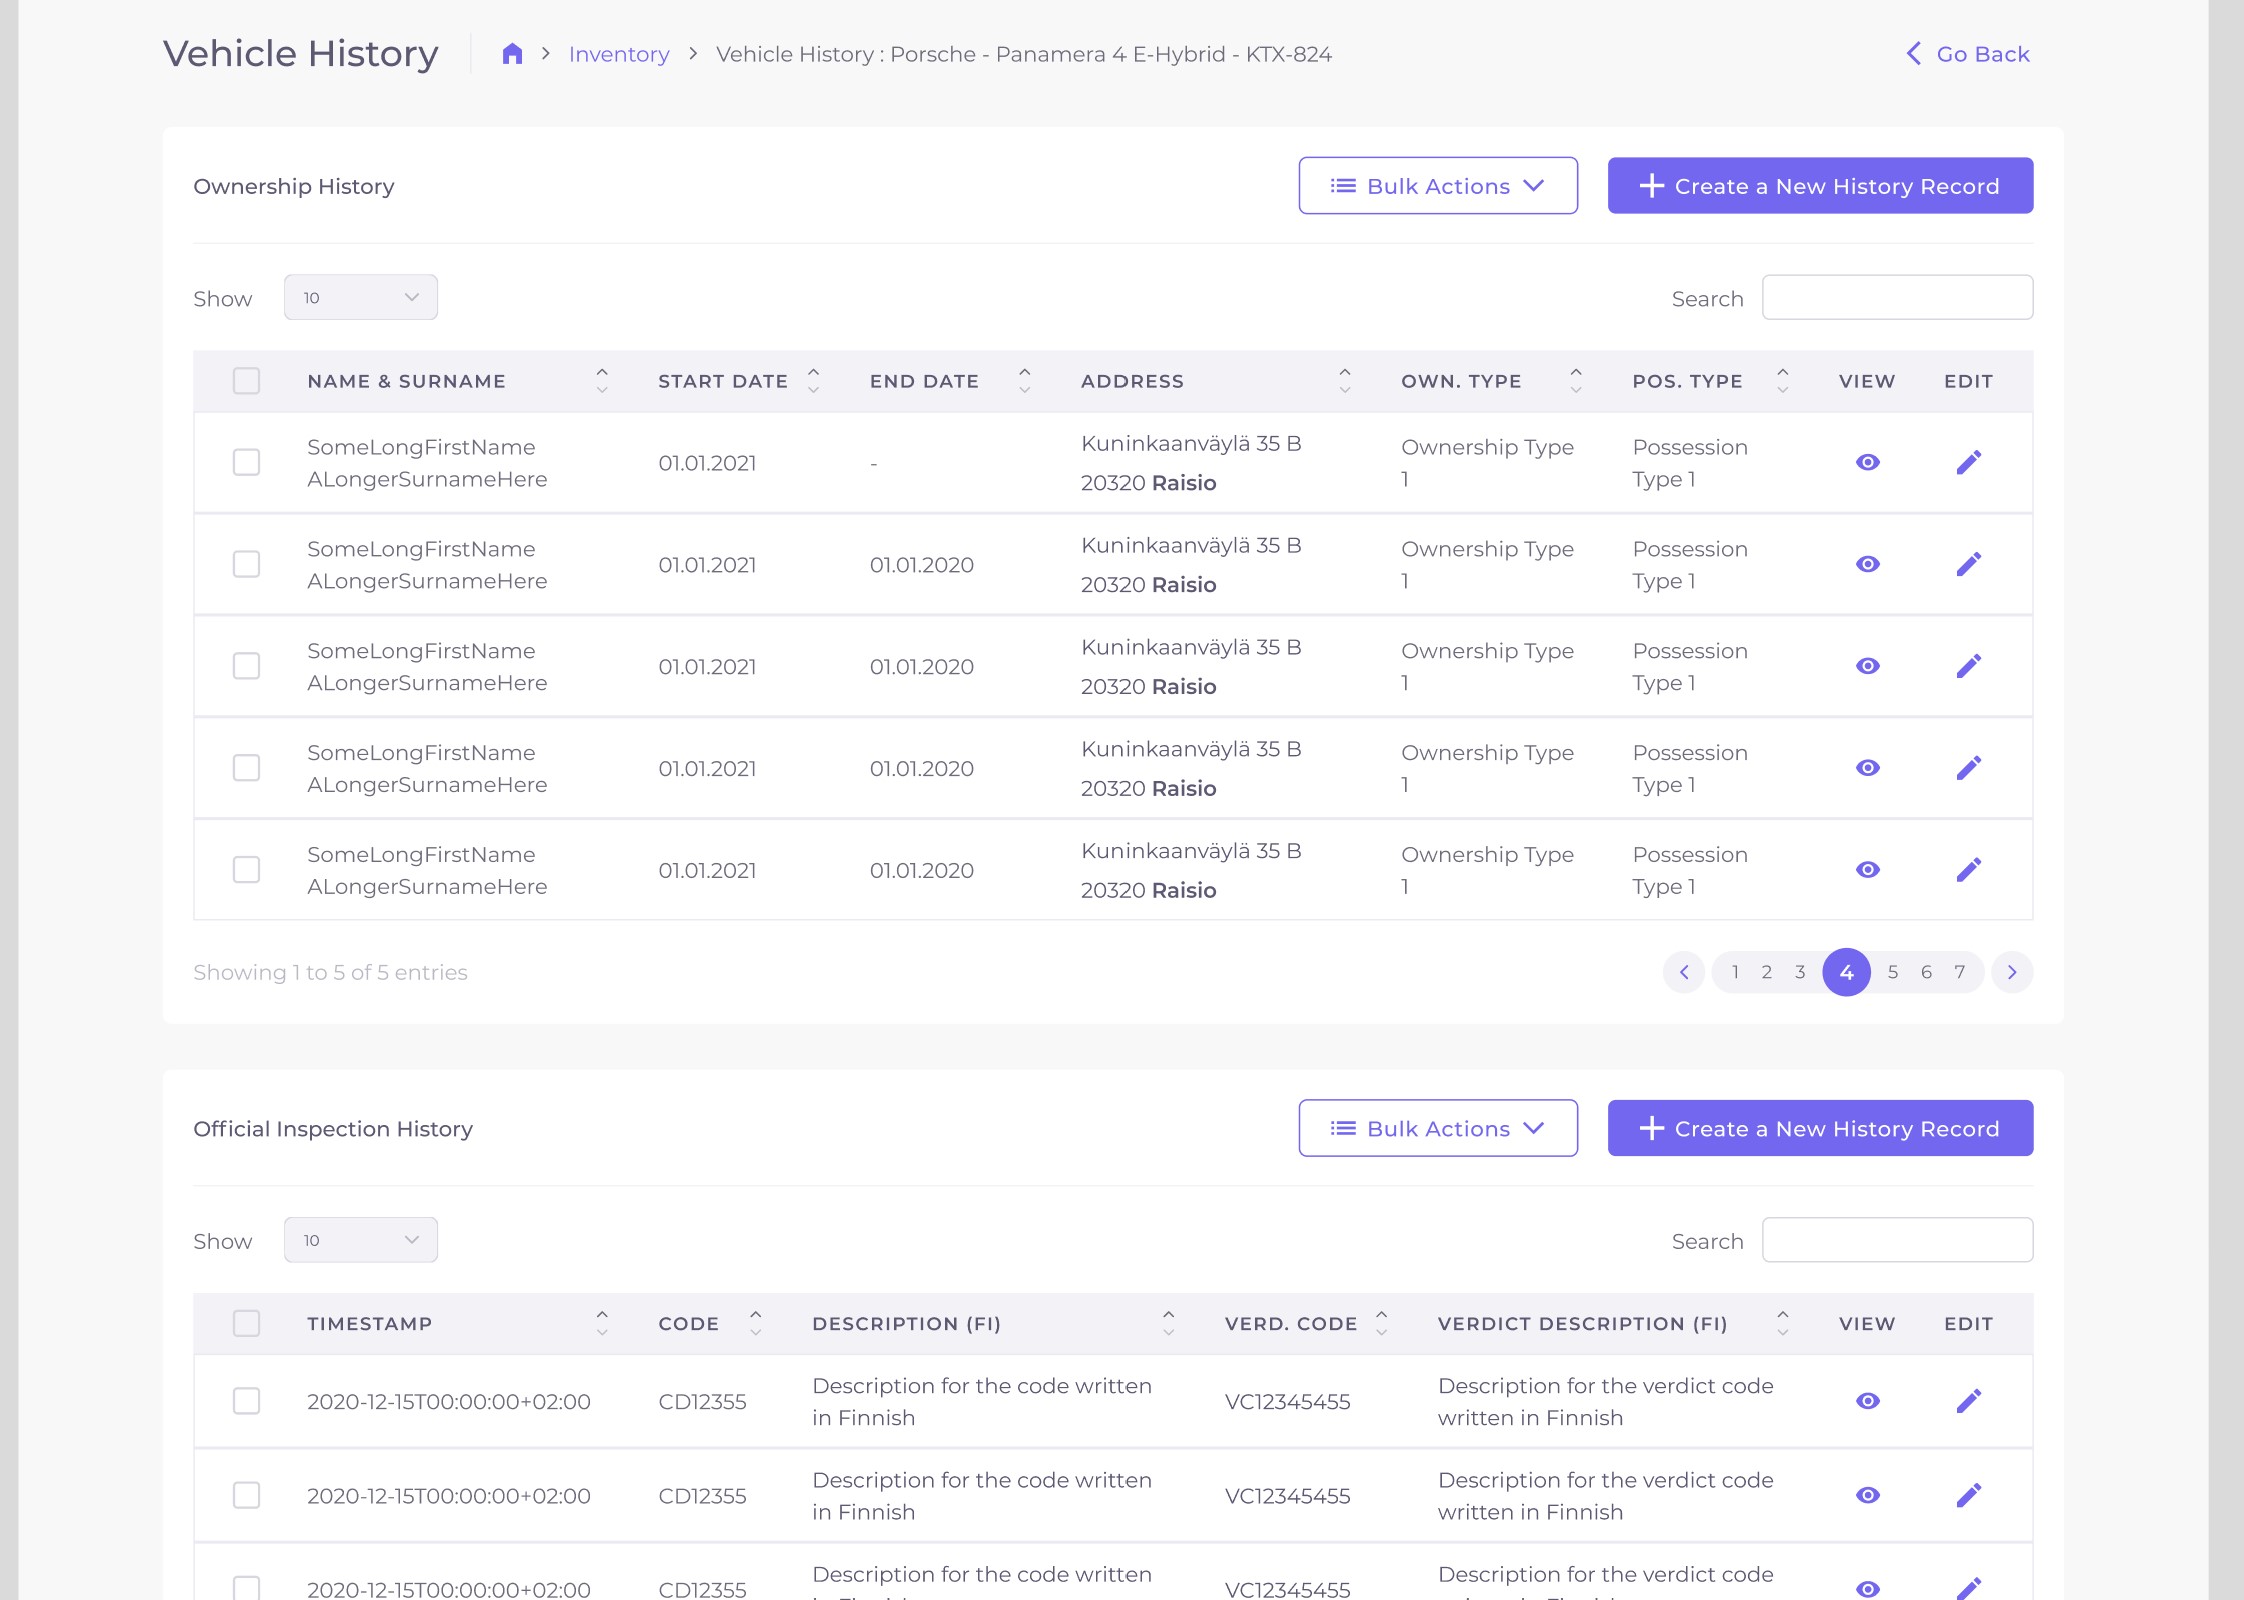
Task: Select all rows in Ownership History table
Action: tap(246, 381)
